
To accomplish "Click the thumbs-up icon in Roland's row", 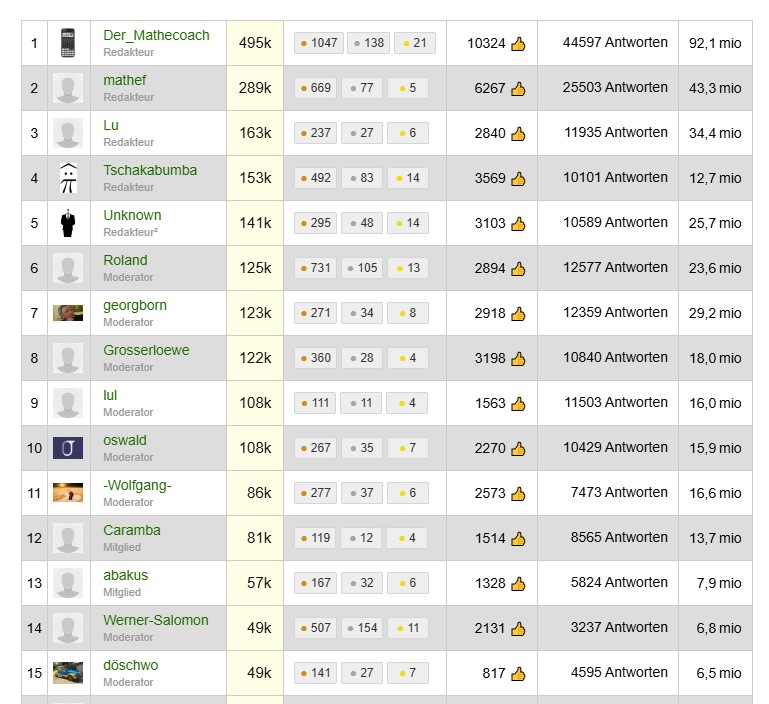I will tap(518, 269).
